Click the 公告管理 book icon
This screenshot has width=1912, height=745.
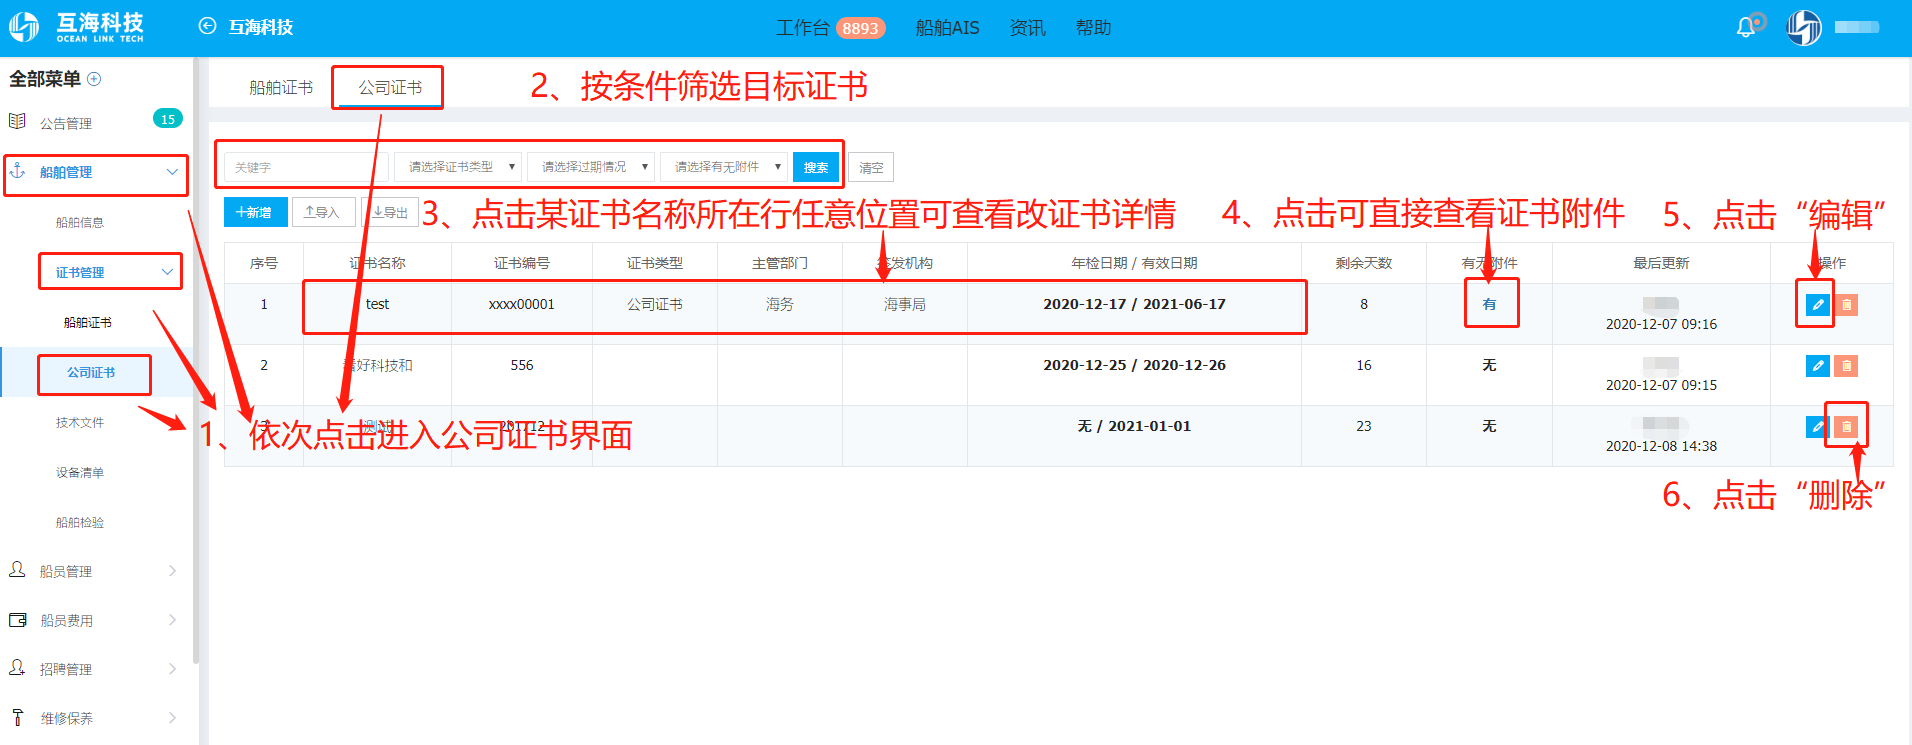(x=17, y=122)
